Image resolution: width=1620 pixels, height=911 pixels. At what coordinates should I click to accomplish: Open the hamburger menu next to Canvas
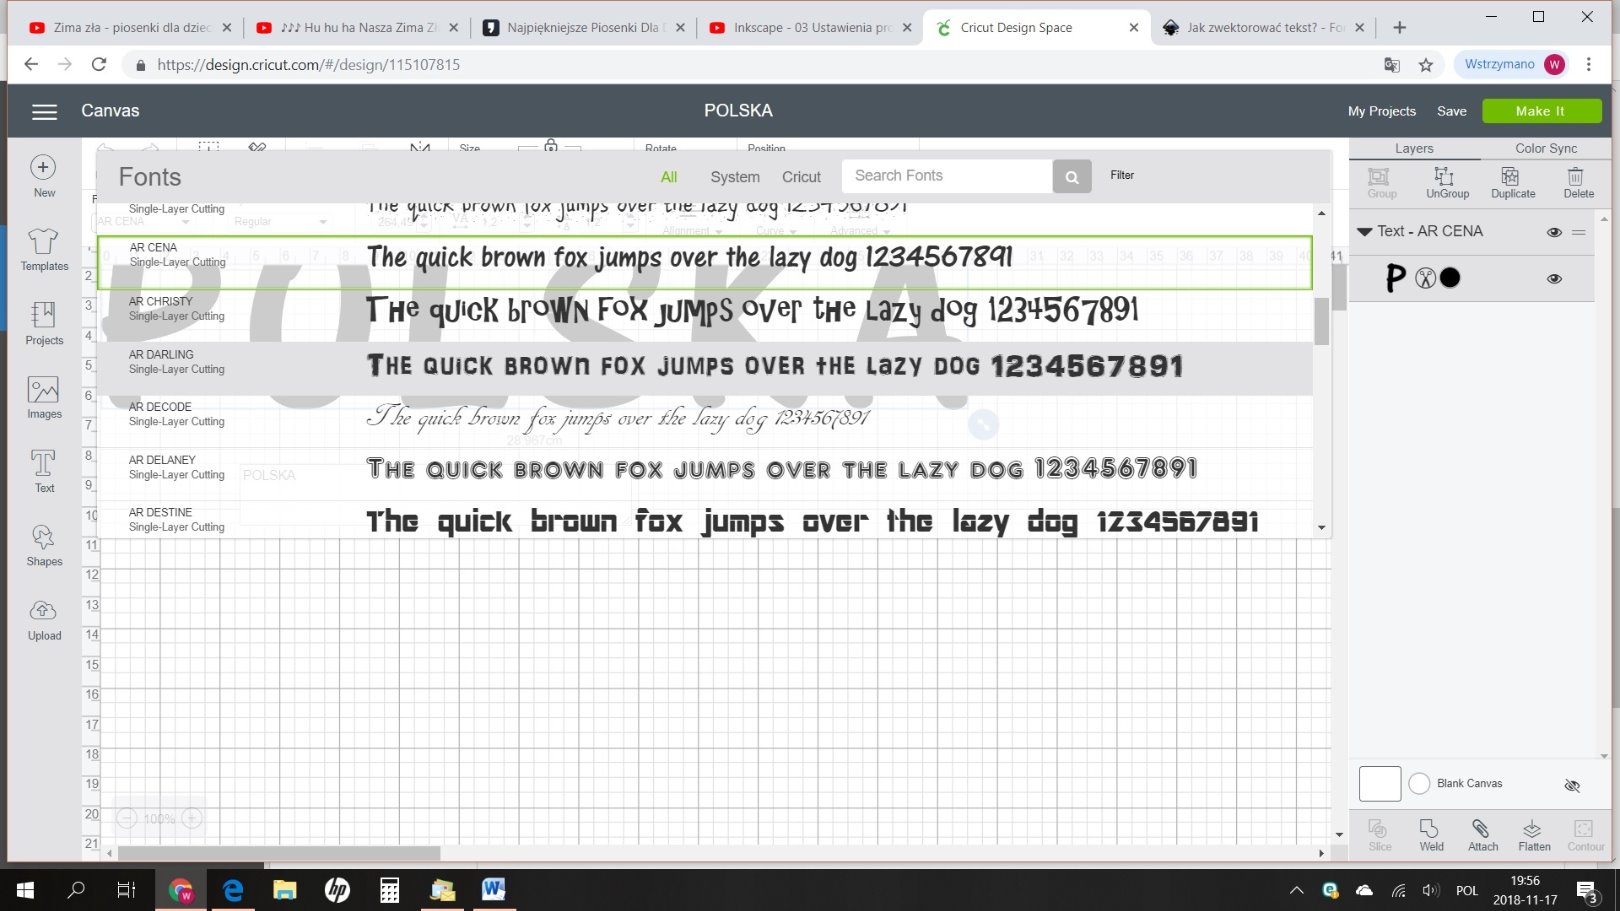click(x=44, y=112)
